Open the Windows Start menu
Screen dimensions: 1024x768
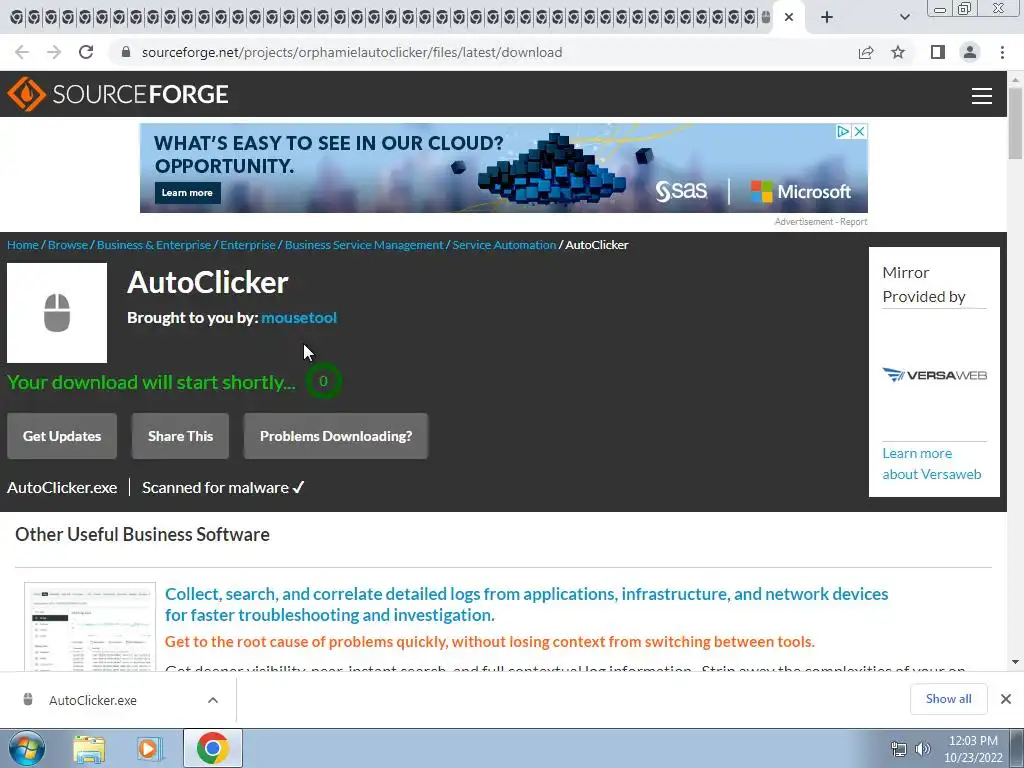coord(26,748)
